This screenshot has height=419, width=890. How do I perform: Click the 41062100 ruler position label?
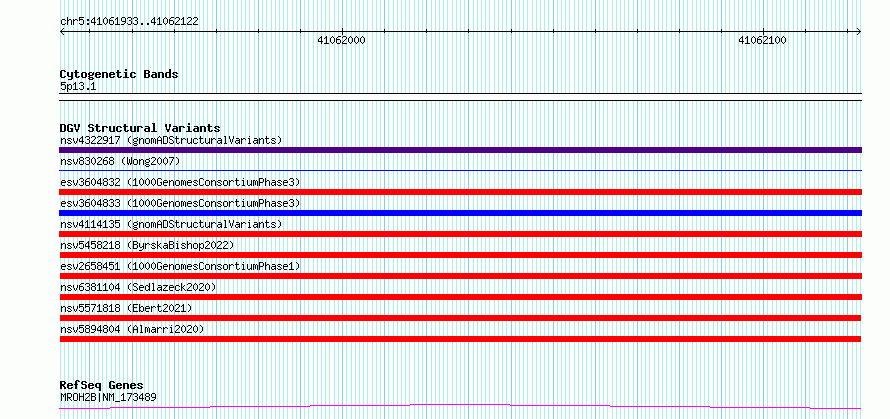pos(762,41)
